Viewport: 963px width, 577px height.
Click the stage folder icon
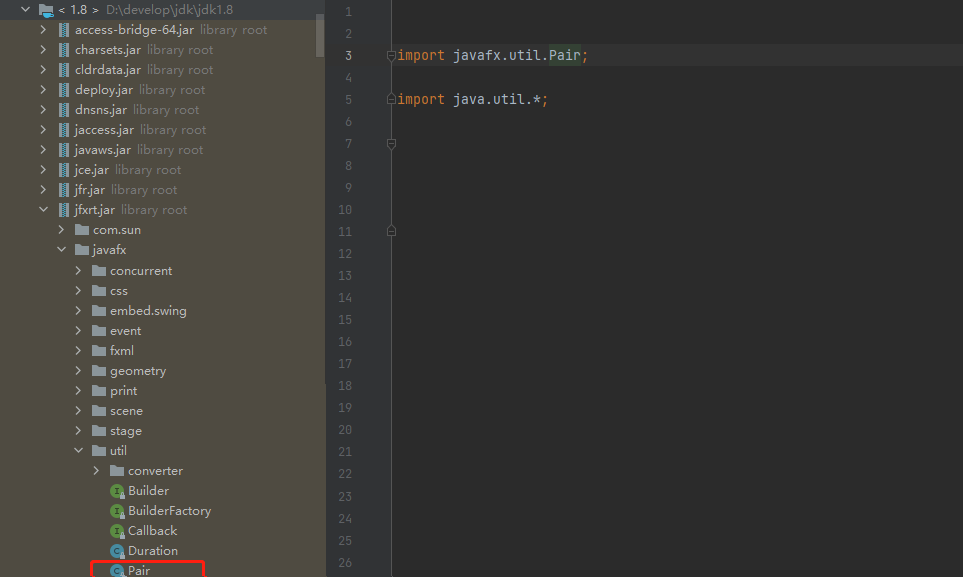[x=99, y=430]
